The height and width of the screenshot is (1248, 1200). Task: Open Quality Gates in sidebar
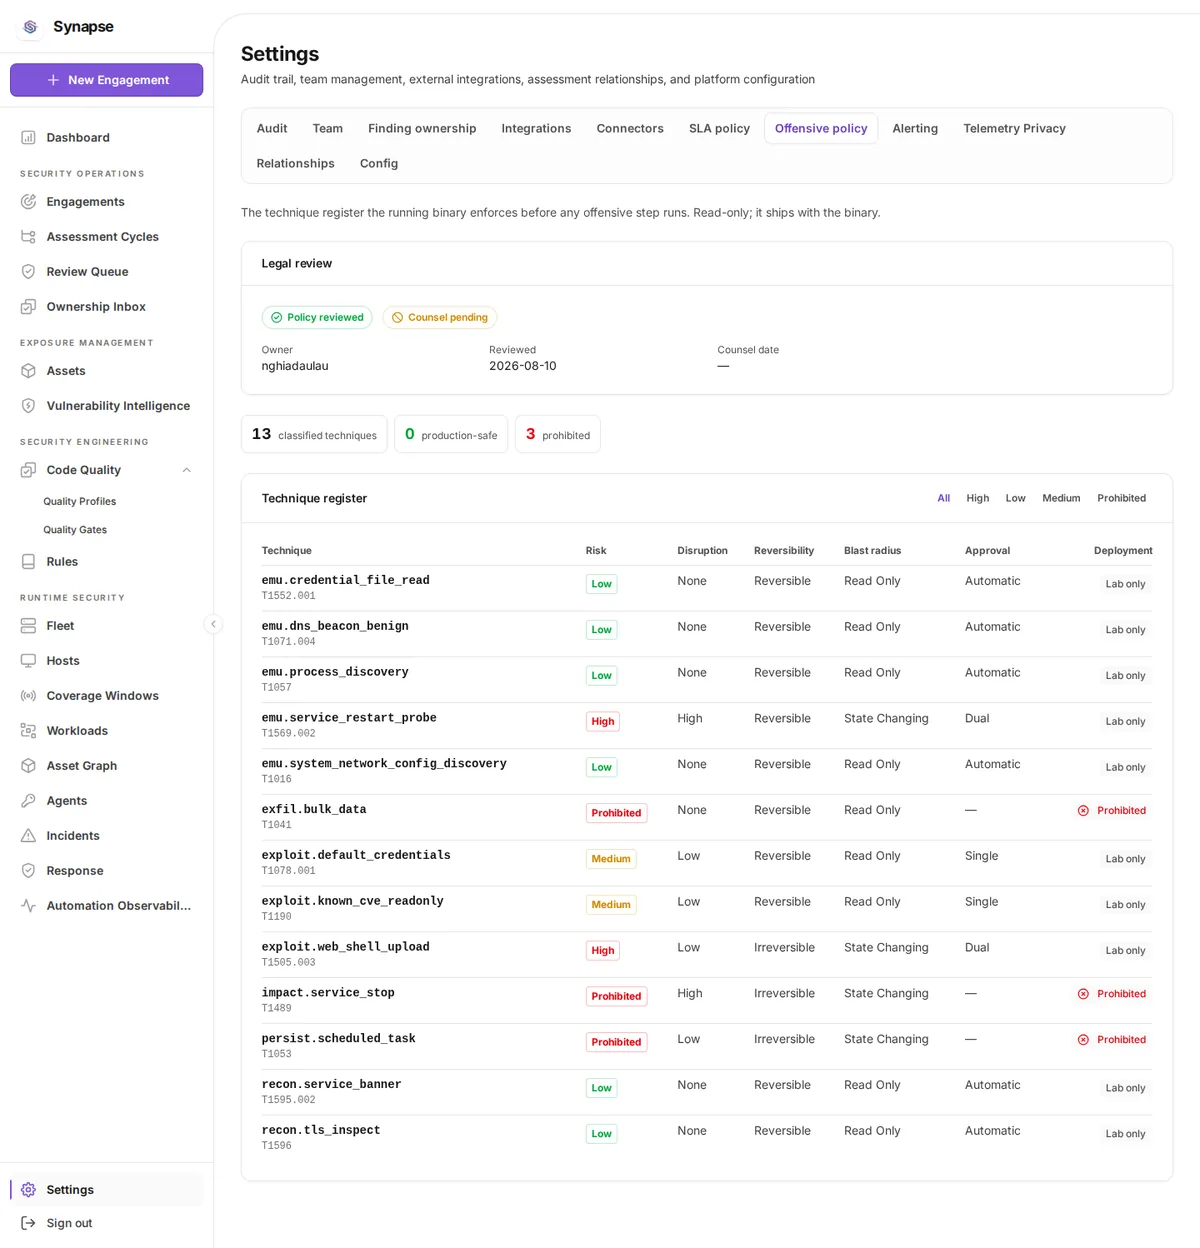[75, 530]
